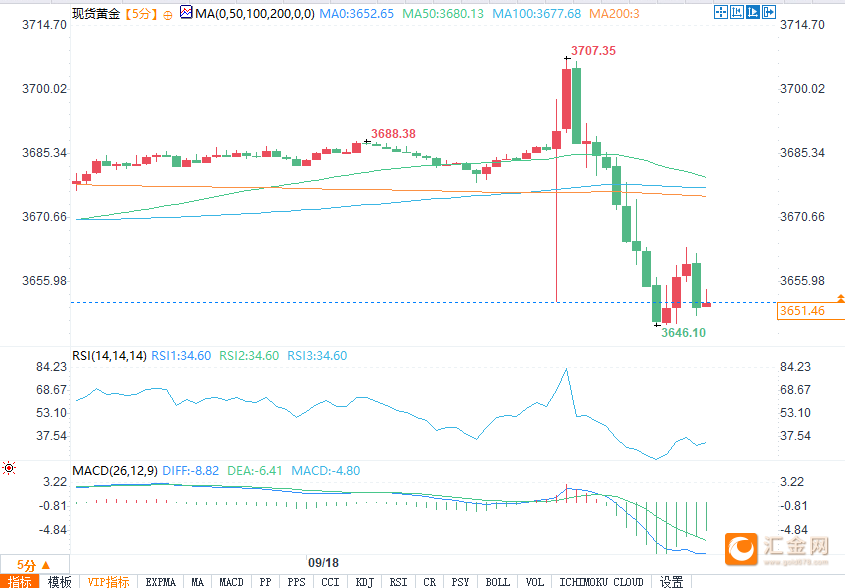This screenshot has width=845, height=588.
Task: Click the crosshair cursor icon
Action: click(x=721, y=12)
